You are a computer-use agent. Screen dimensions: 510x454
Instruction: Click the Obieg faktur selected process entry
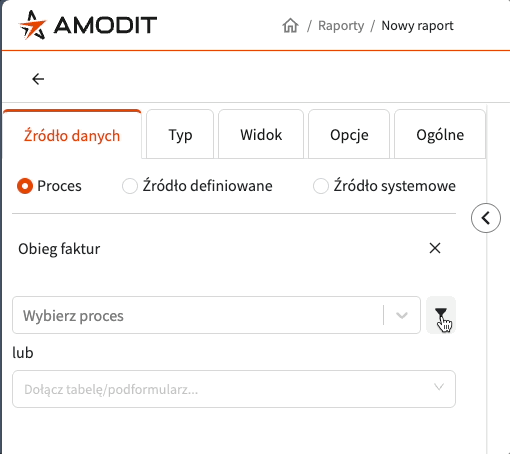59,249
